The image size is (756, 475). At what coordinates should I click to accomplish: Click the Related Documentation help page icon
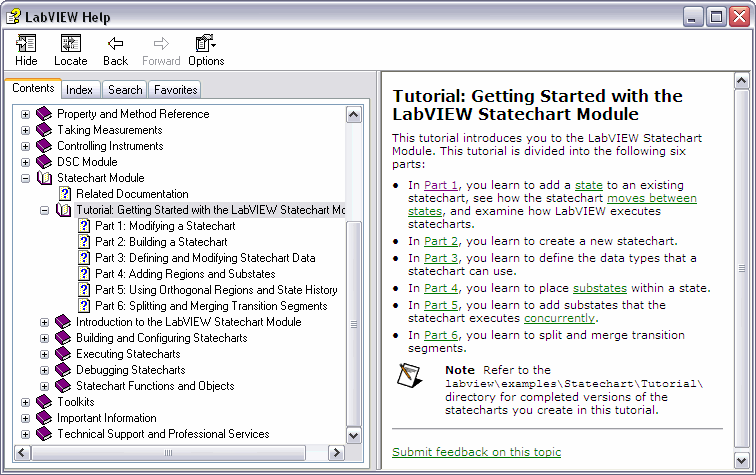tap(65, 194)
